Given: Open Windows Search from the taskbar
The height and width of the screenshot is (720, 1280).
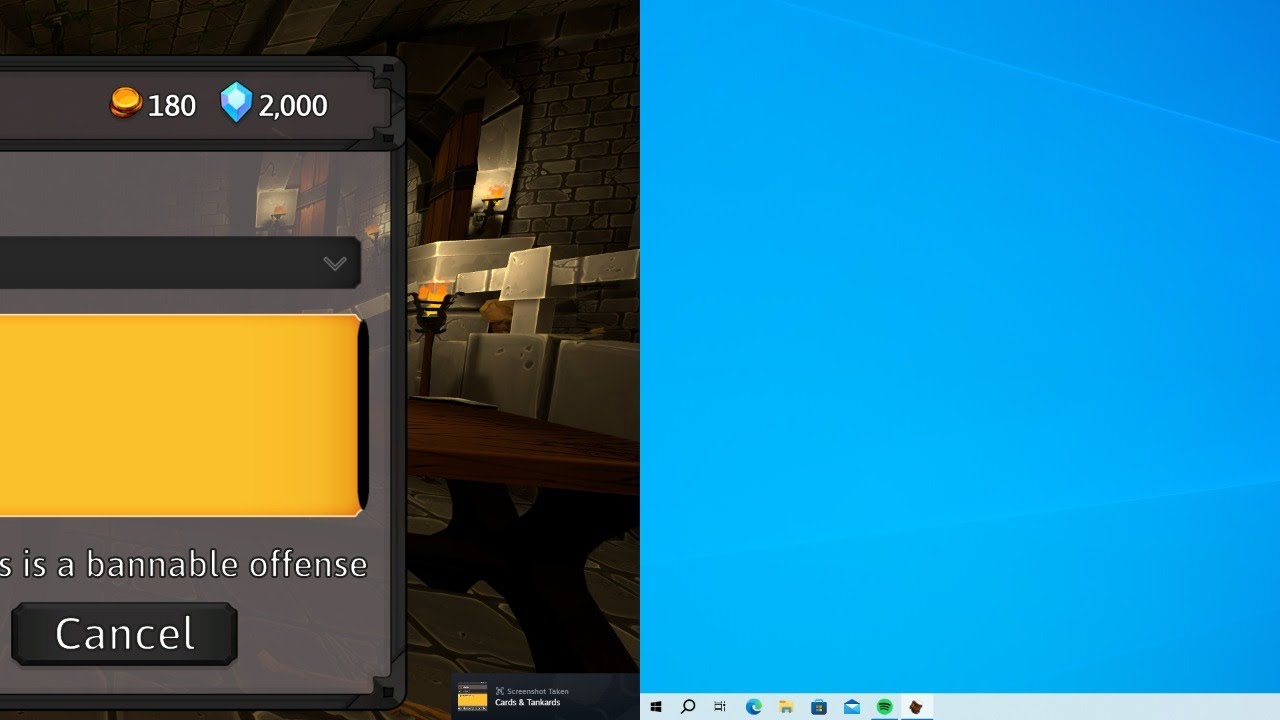Looking at the screenshot, I should [x=688, y=707].
